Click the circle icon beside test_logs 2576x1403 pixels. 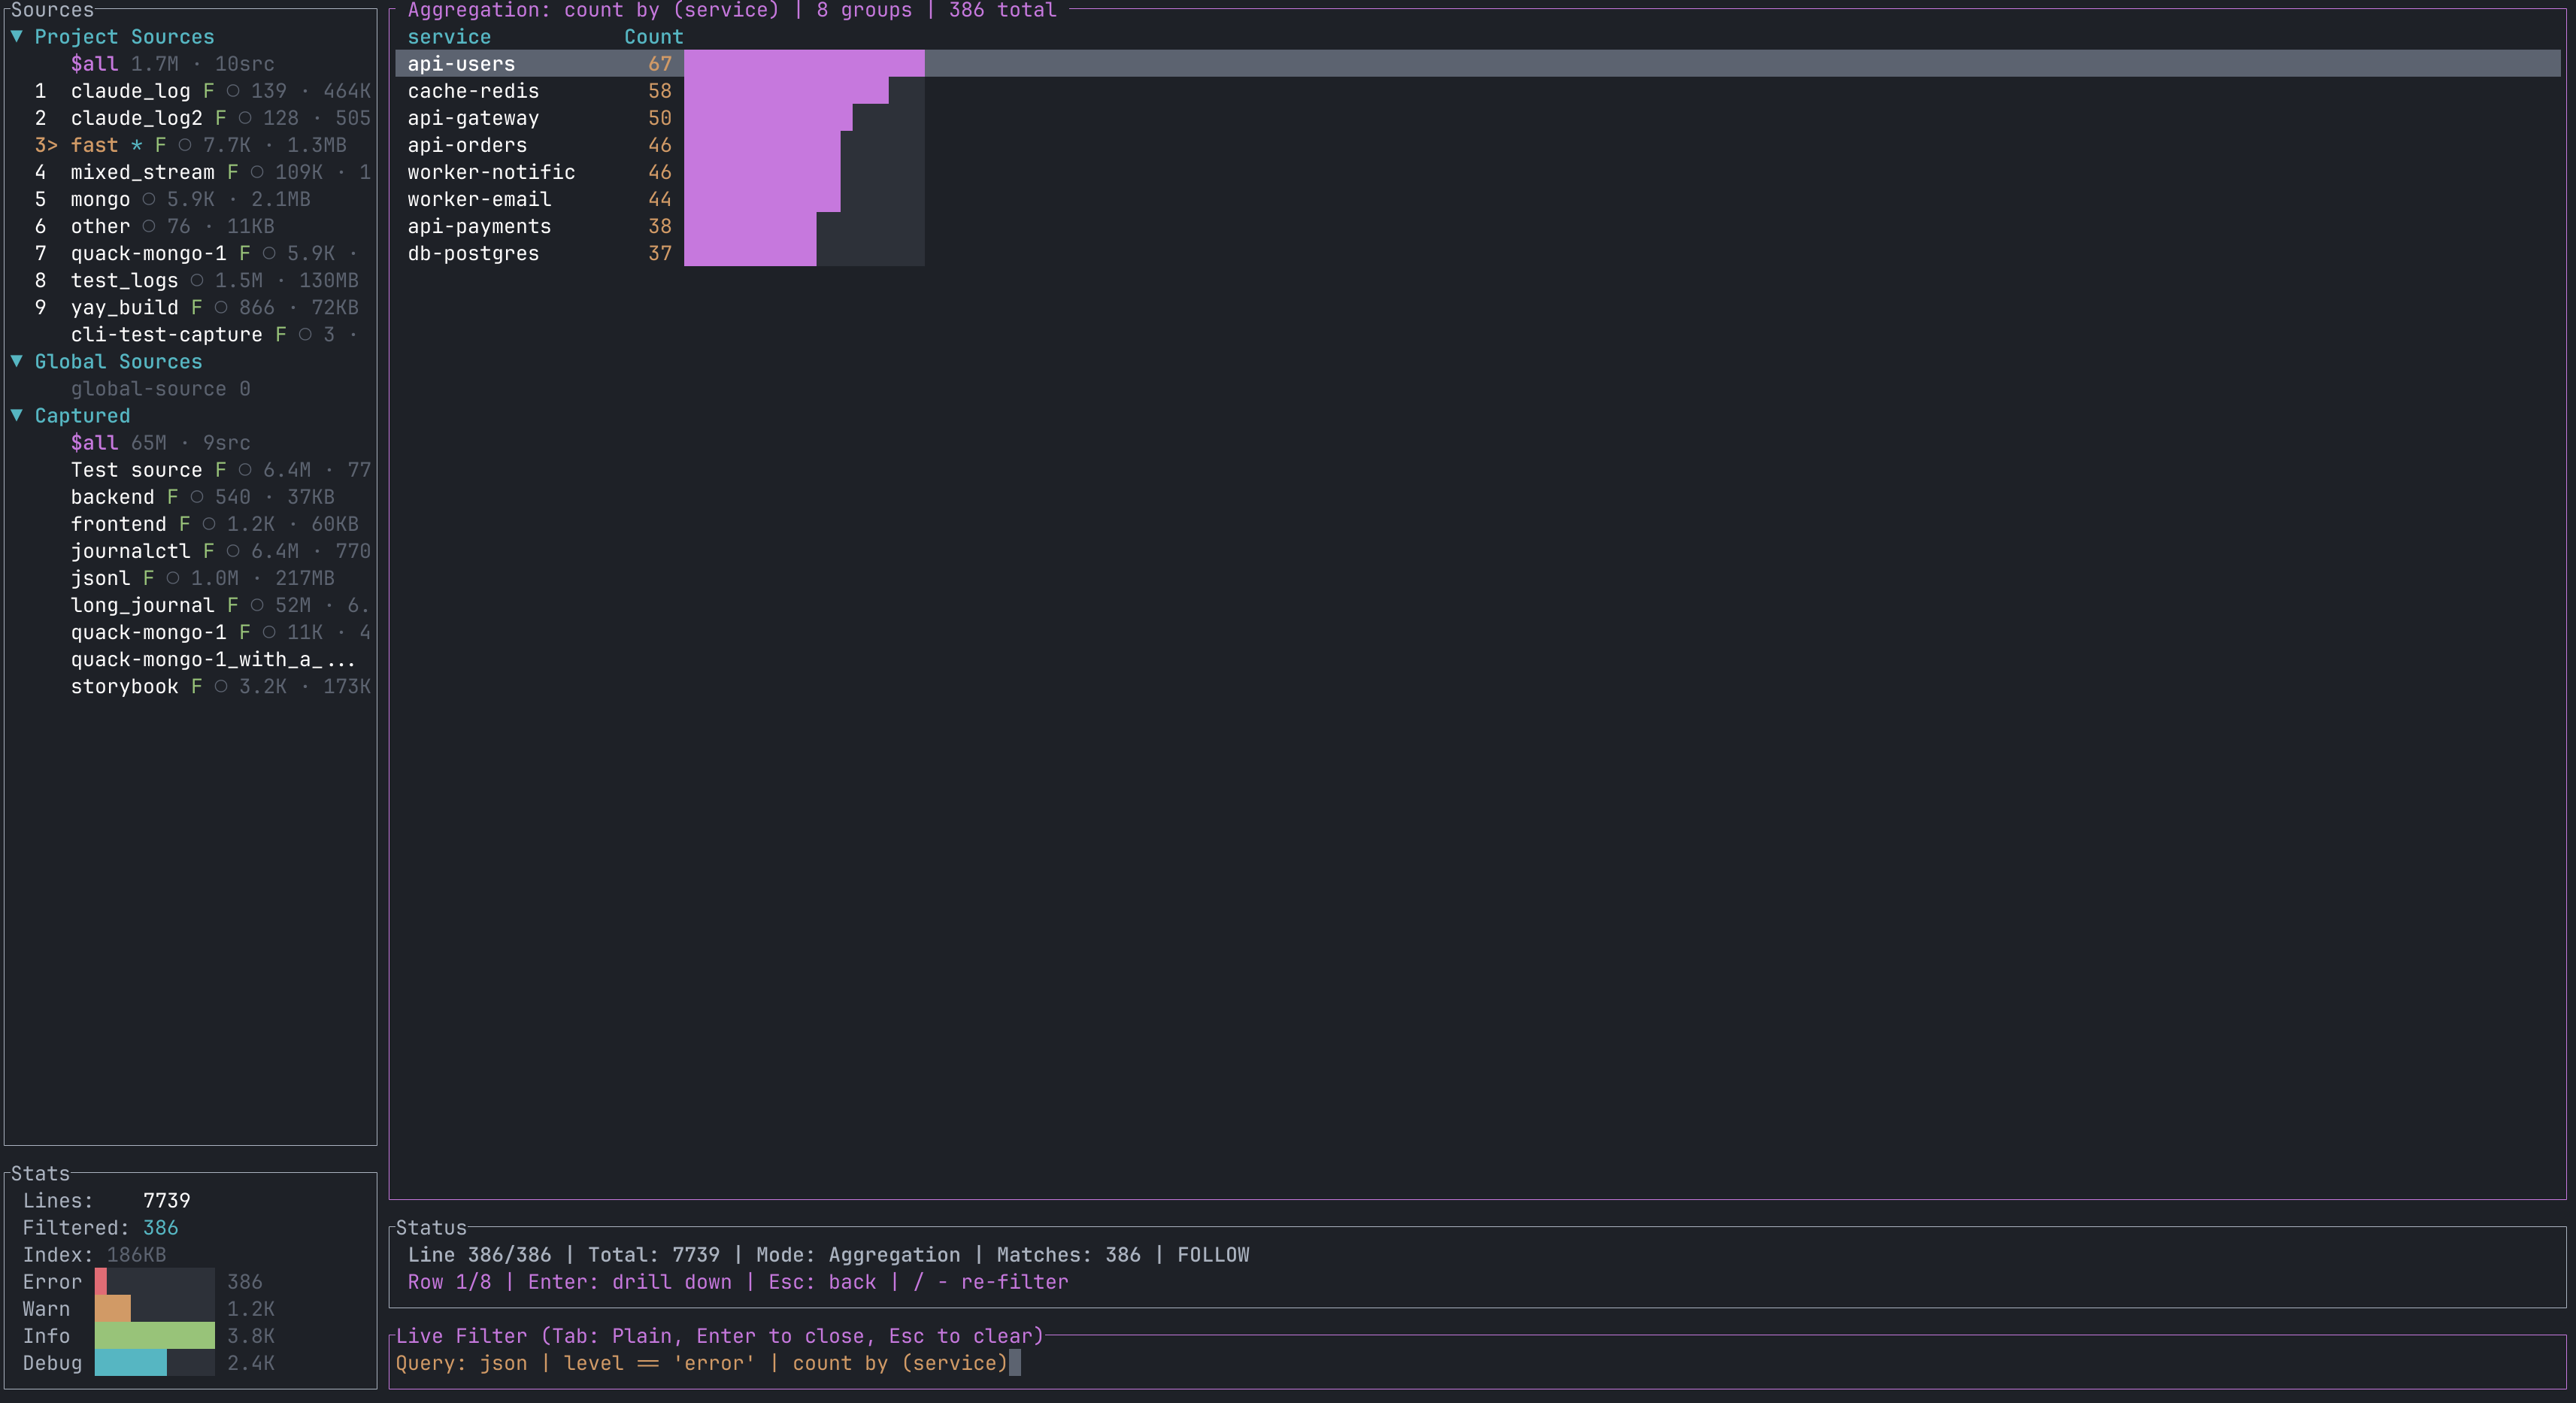coord(197,280)
